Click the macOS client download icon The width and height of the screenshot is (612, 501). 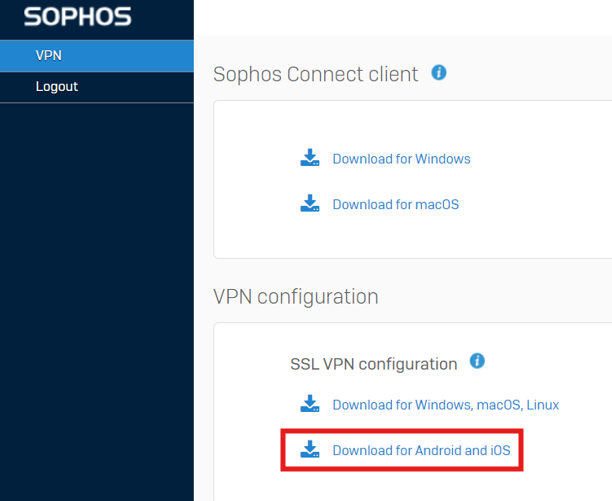pyautogui.click(x=310, y=203)
